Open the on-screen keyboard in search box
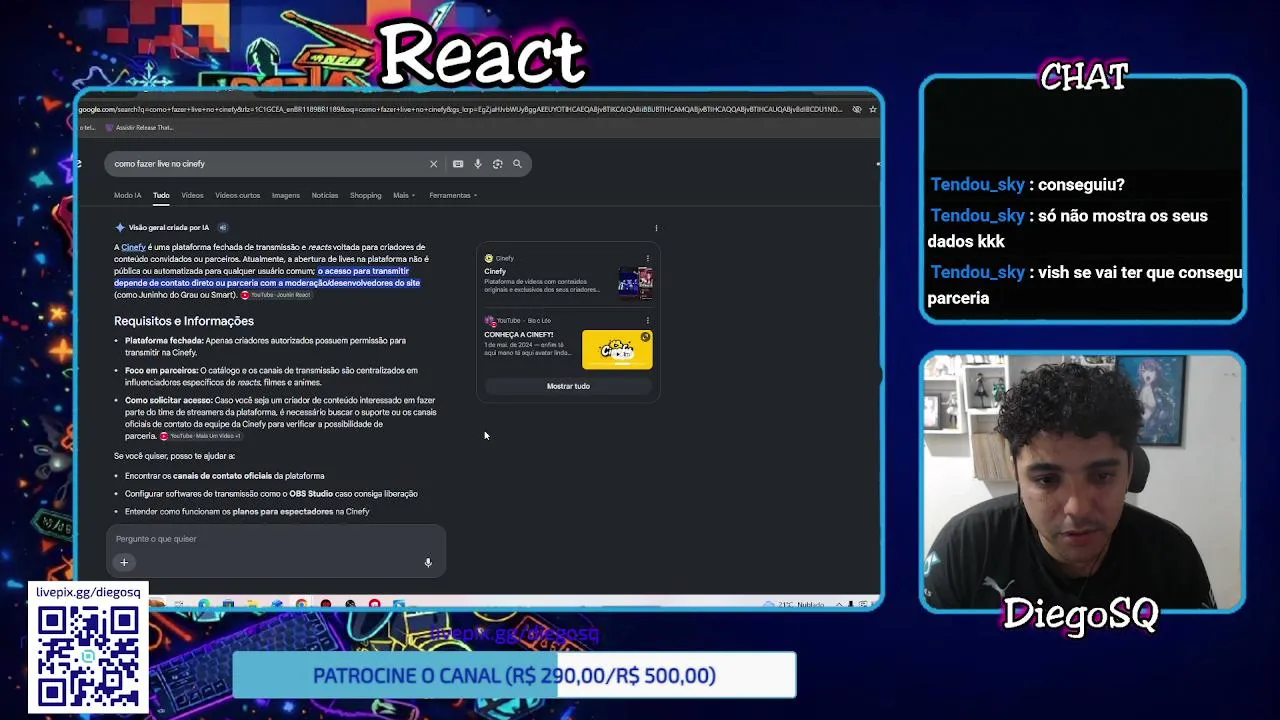 (x=458, y=164)
